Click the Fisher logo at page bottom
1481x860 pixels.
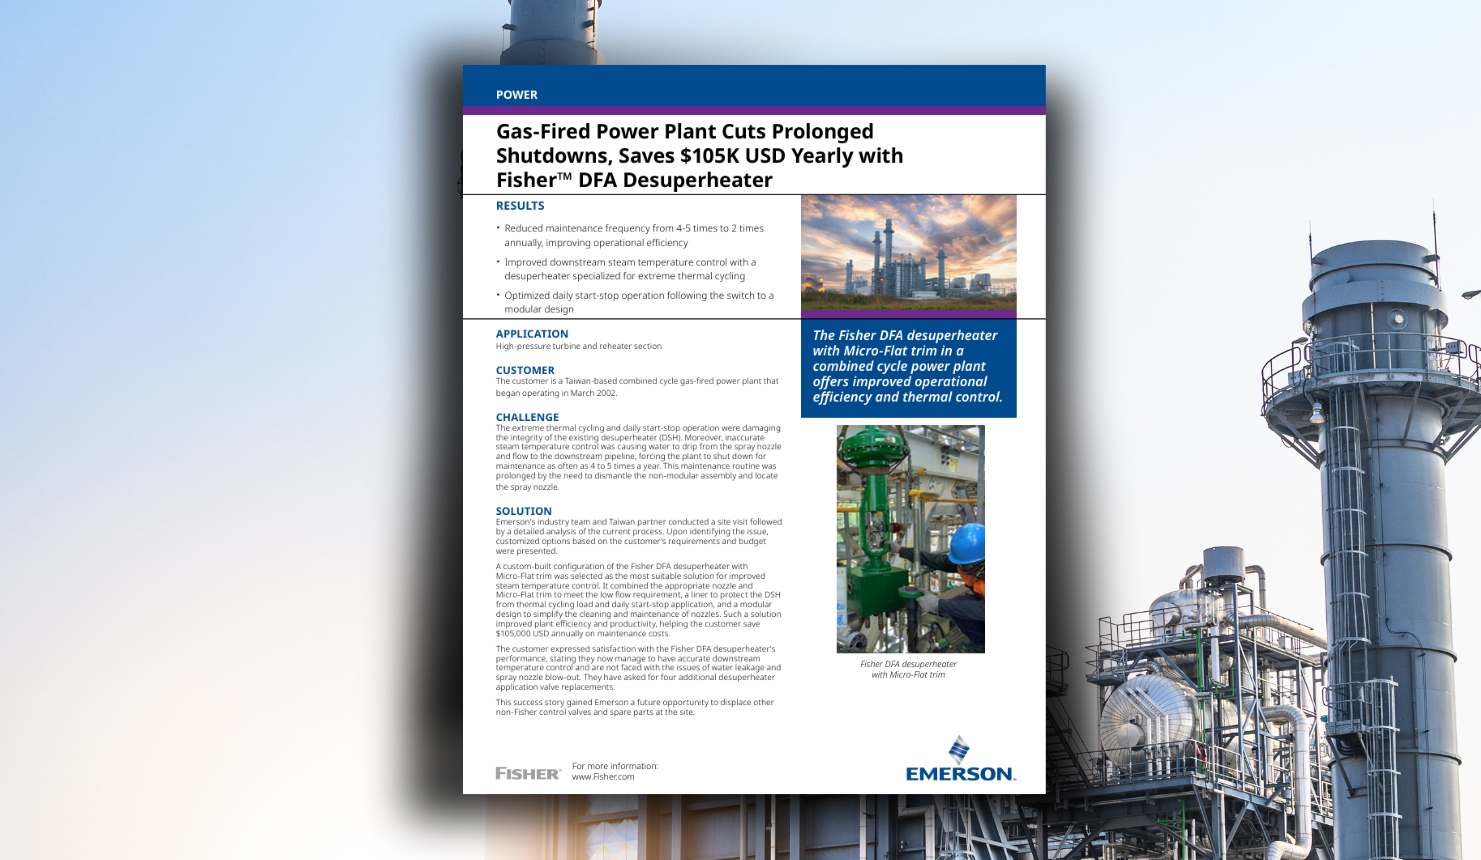(528, 773)
